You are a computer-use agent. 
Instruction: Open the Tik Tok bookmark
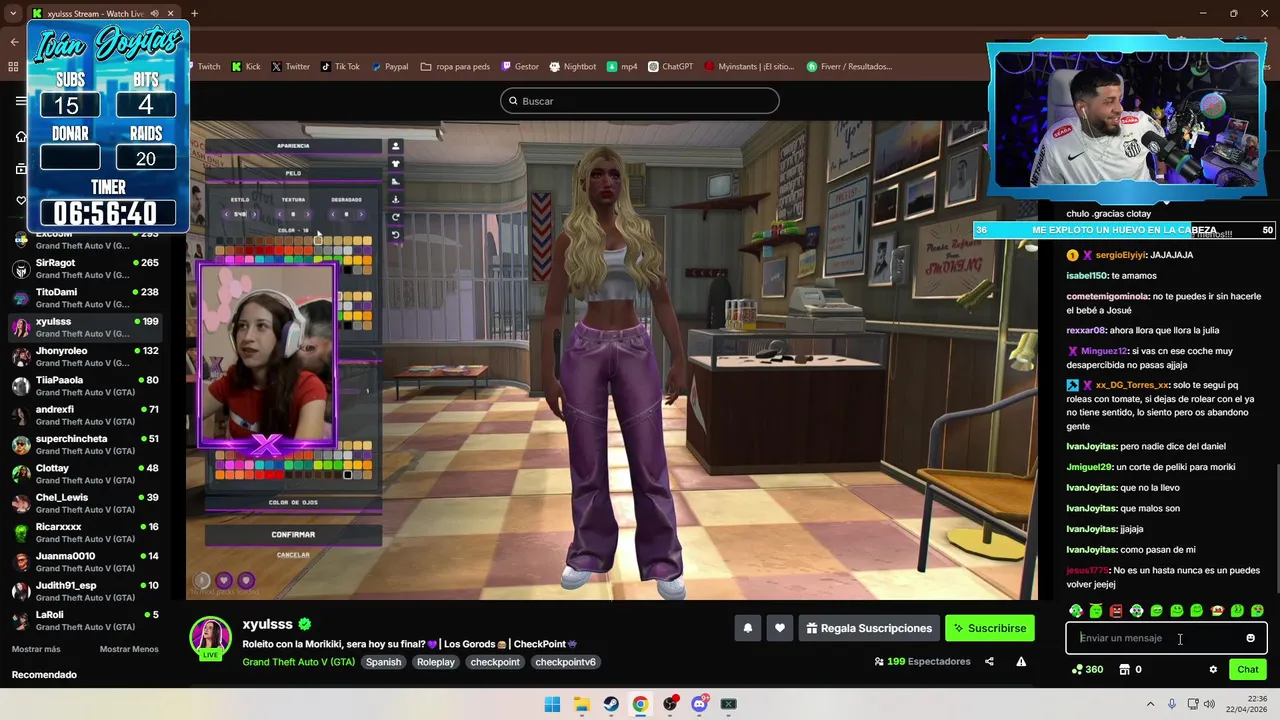(x=340, y=67)
